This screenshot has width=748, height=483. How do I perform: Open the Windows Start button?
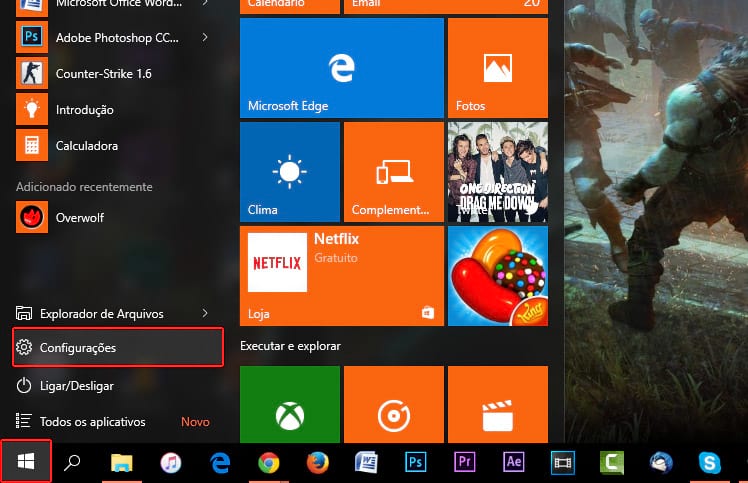coord(26,462)
